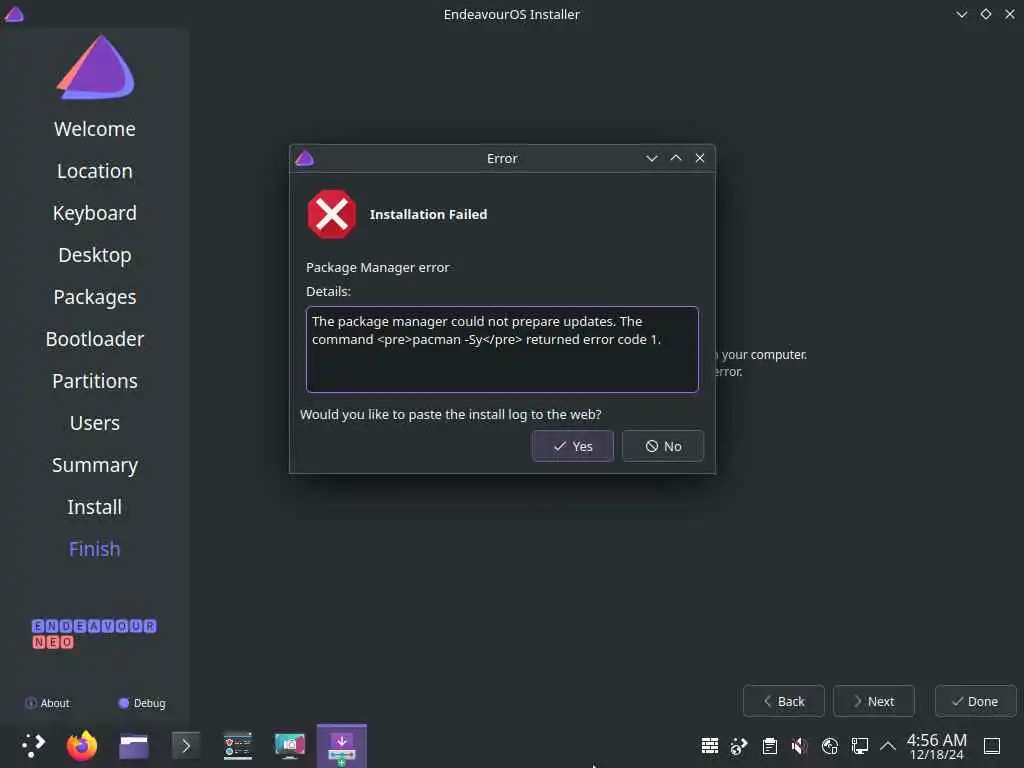Maximize the Error dialog with up chevron
The width and height of the screenshot is (1024, 768).
(676, 158)
